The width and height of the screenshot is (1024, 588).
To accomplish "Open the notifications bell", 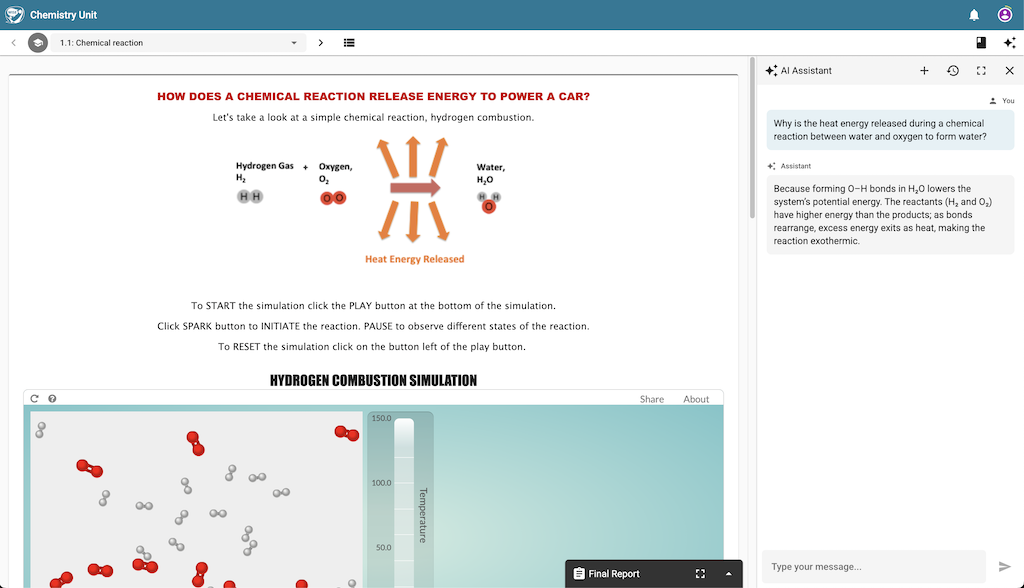I will pos(974,15).
